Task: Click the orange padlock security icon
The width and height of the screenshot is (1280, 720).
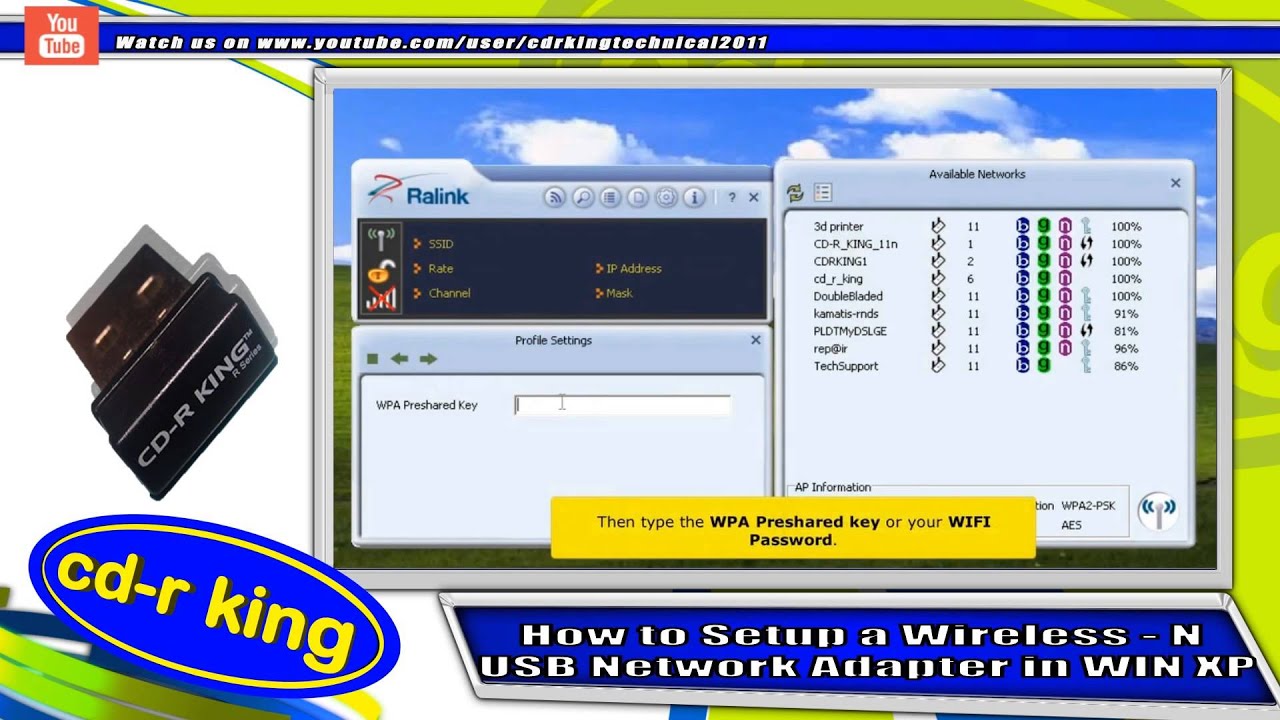Action: tap(381, 269)
